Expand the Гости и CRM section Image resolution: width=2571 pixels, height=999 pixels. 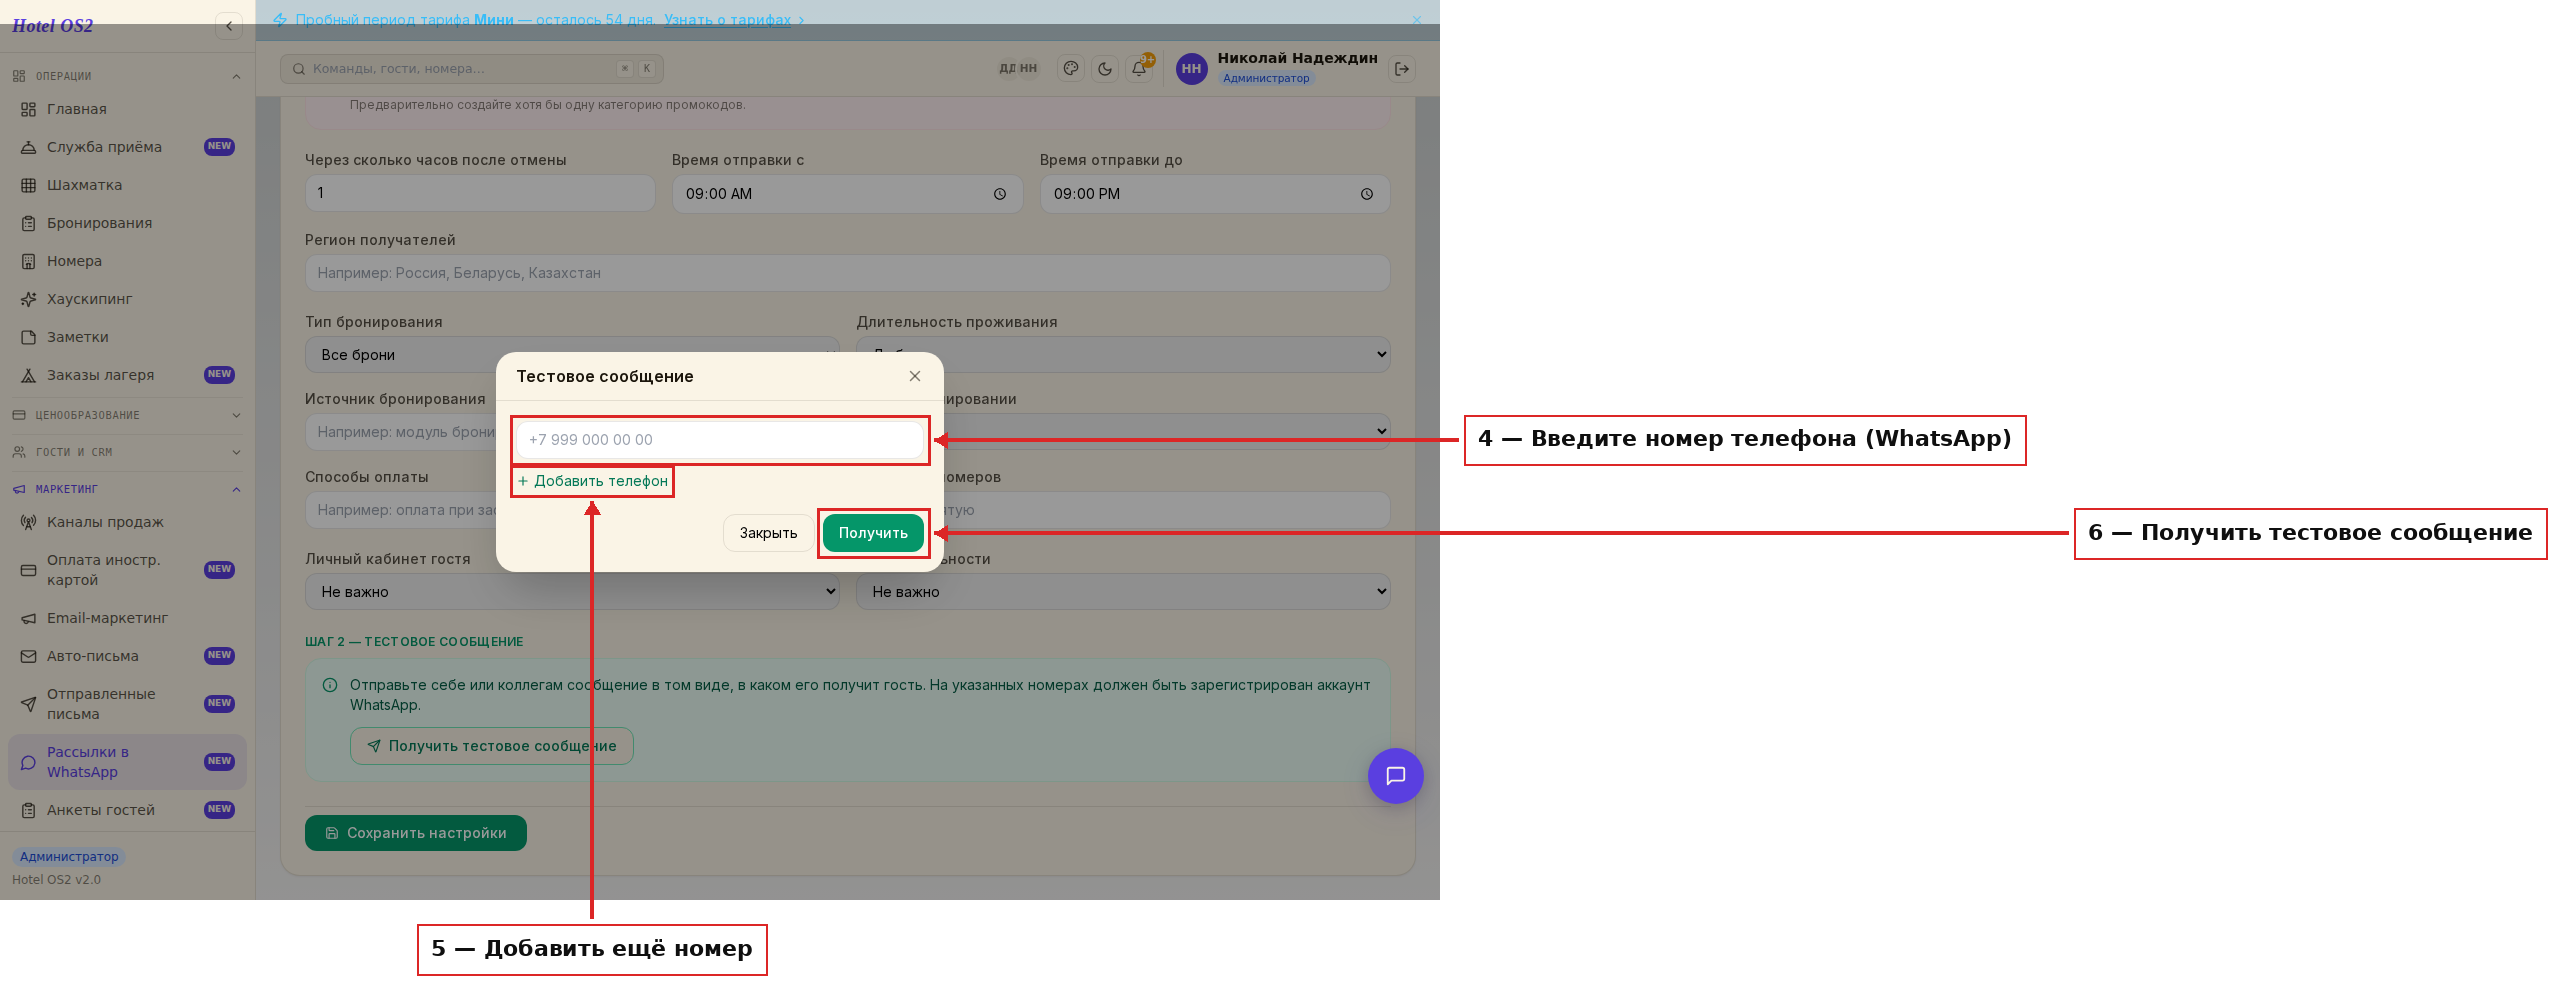(x=127, y=452)
